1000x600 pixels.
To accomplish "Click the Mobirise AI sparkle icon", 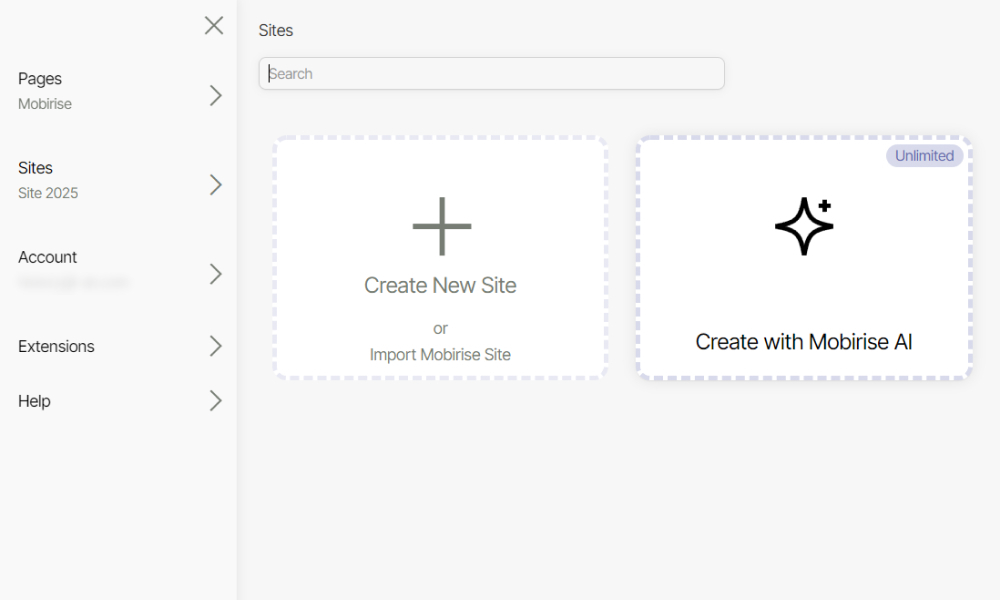I will pyautogui.click(x=804, y=226).
